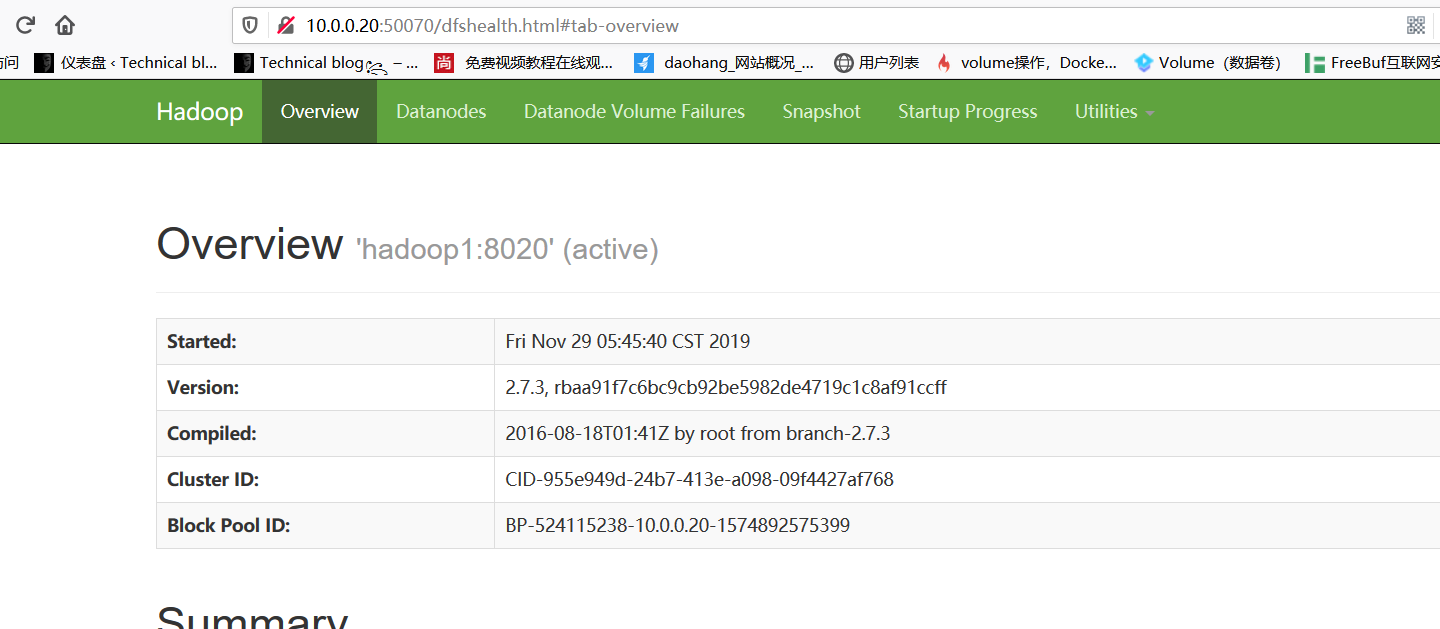Image resolution: width=1440 pixels, height=629 pixels.
Task: Open the 'Volume (数据卷)' bookmark
Action: [1208, 63]
